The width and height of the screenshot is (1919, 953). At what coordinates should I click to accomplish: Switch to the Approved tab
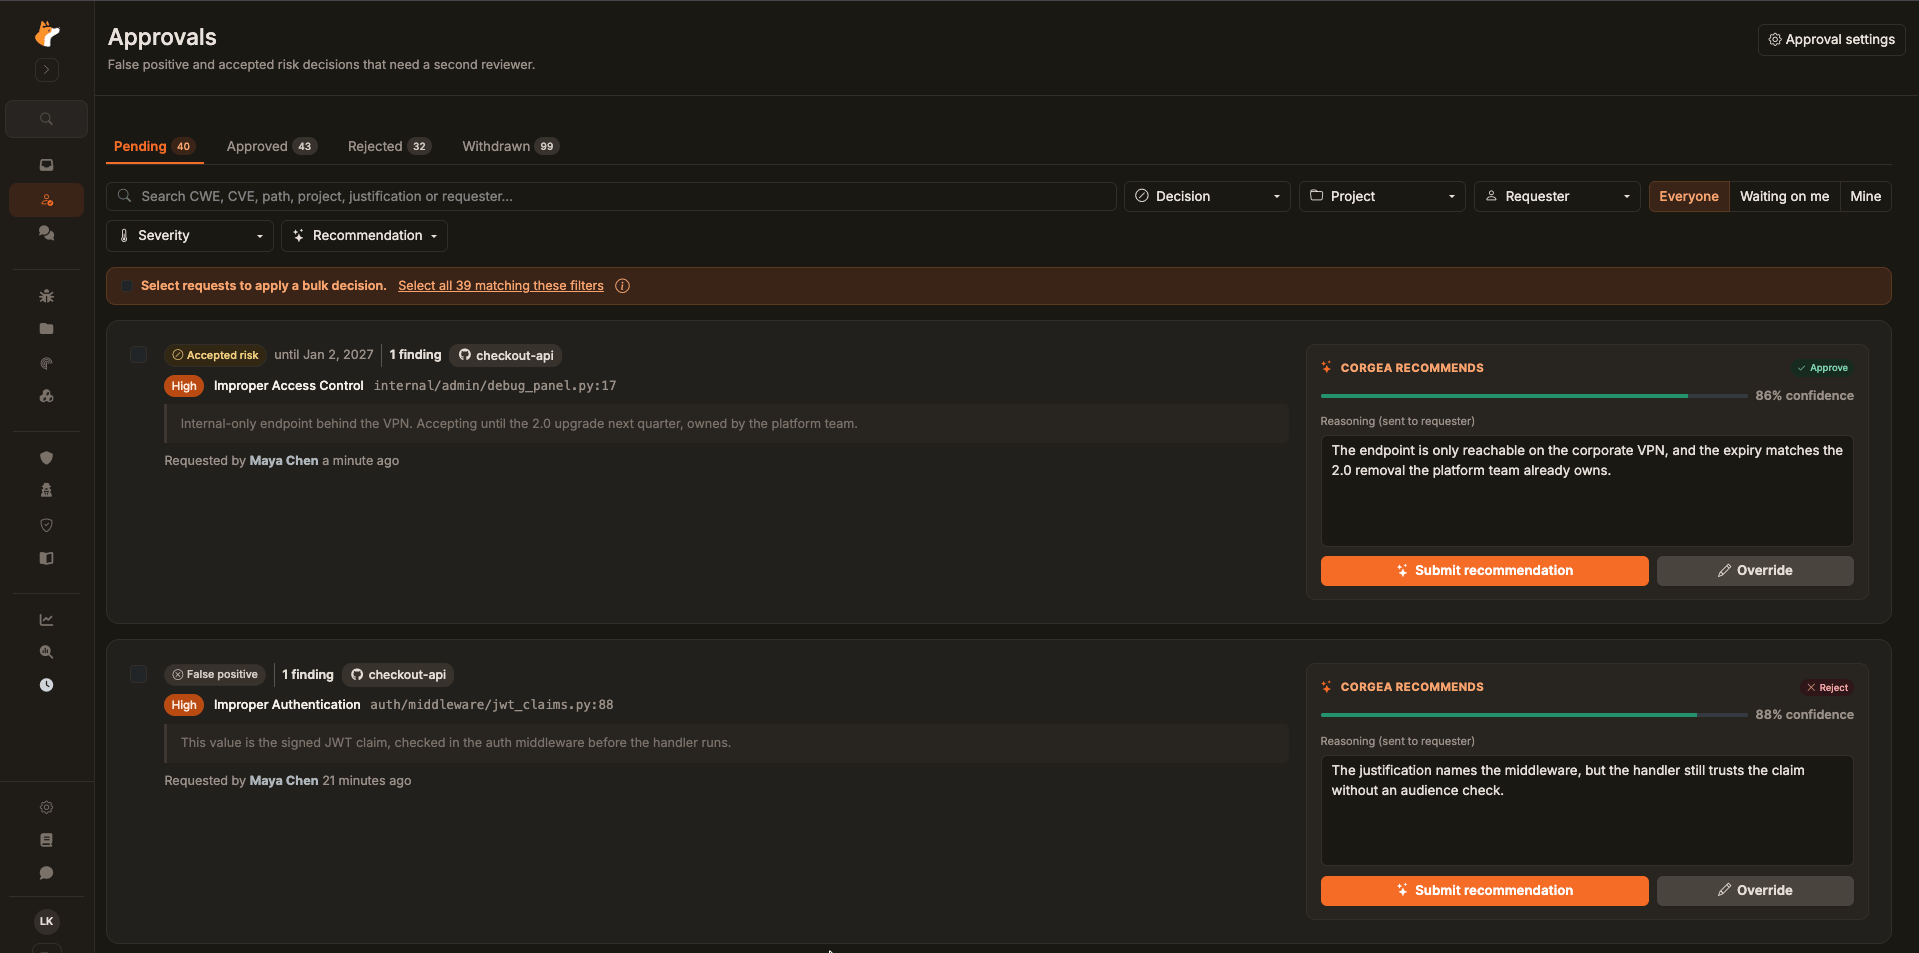[x=271, y=146]
